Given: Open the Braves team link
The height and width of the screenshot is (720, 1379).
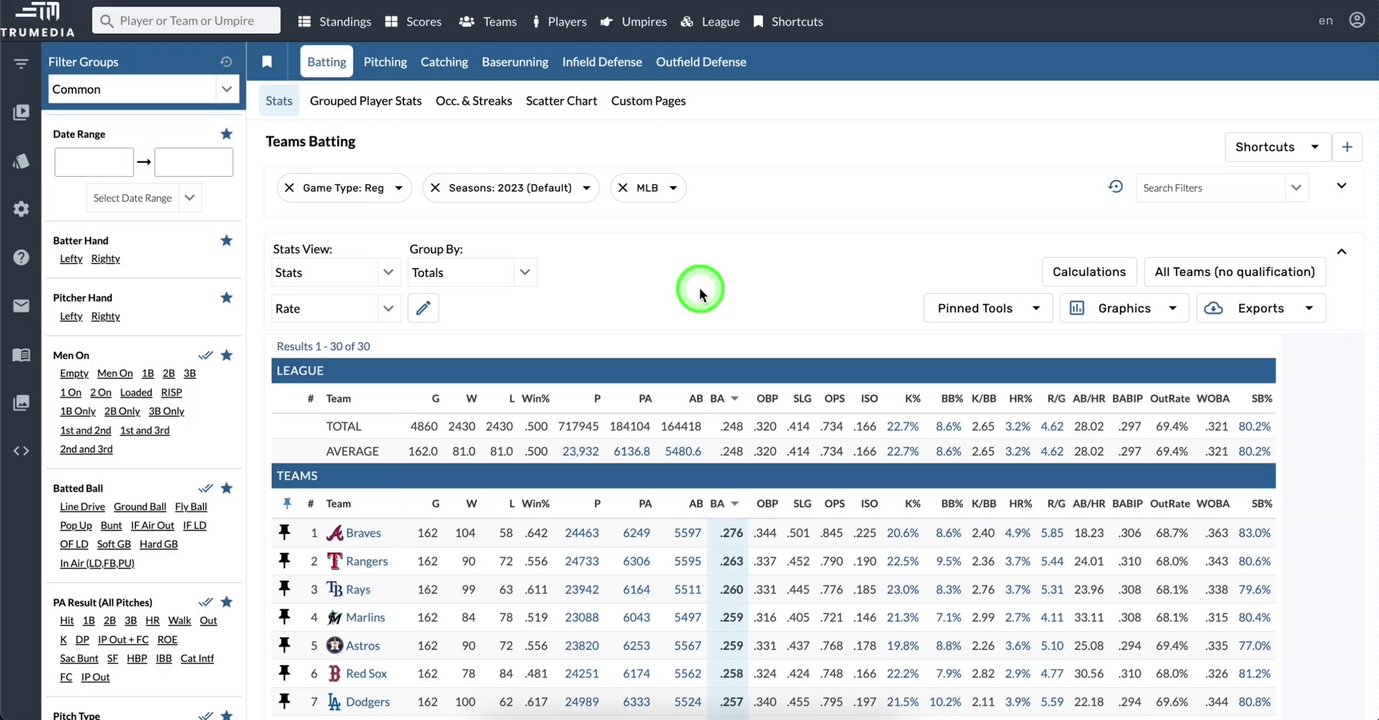Looking at the screenshot, I should [x=363, y=533].
